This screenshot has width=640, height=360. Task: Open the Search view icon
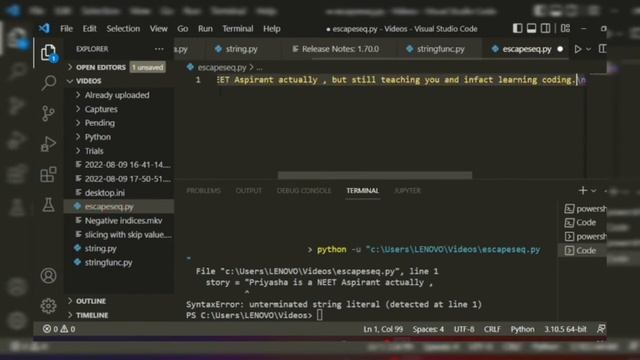click(x=48, y=83)
